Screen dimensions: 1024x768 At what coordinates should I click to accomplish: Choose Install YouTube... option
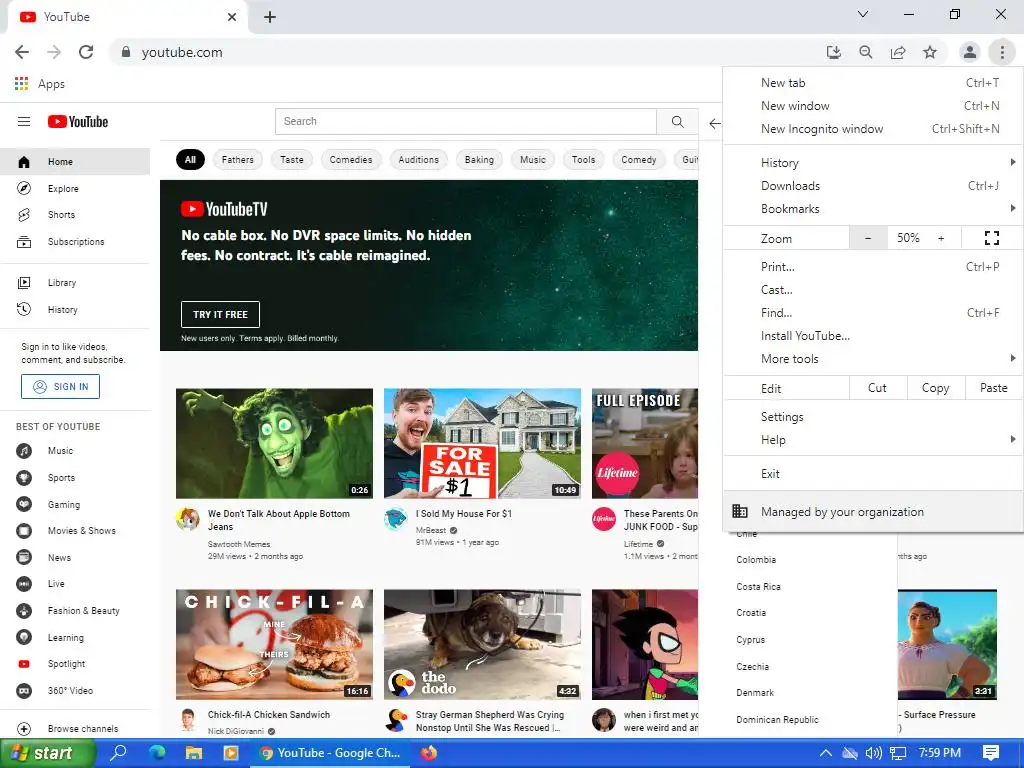(x=873, y=336)
